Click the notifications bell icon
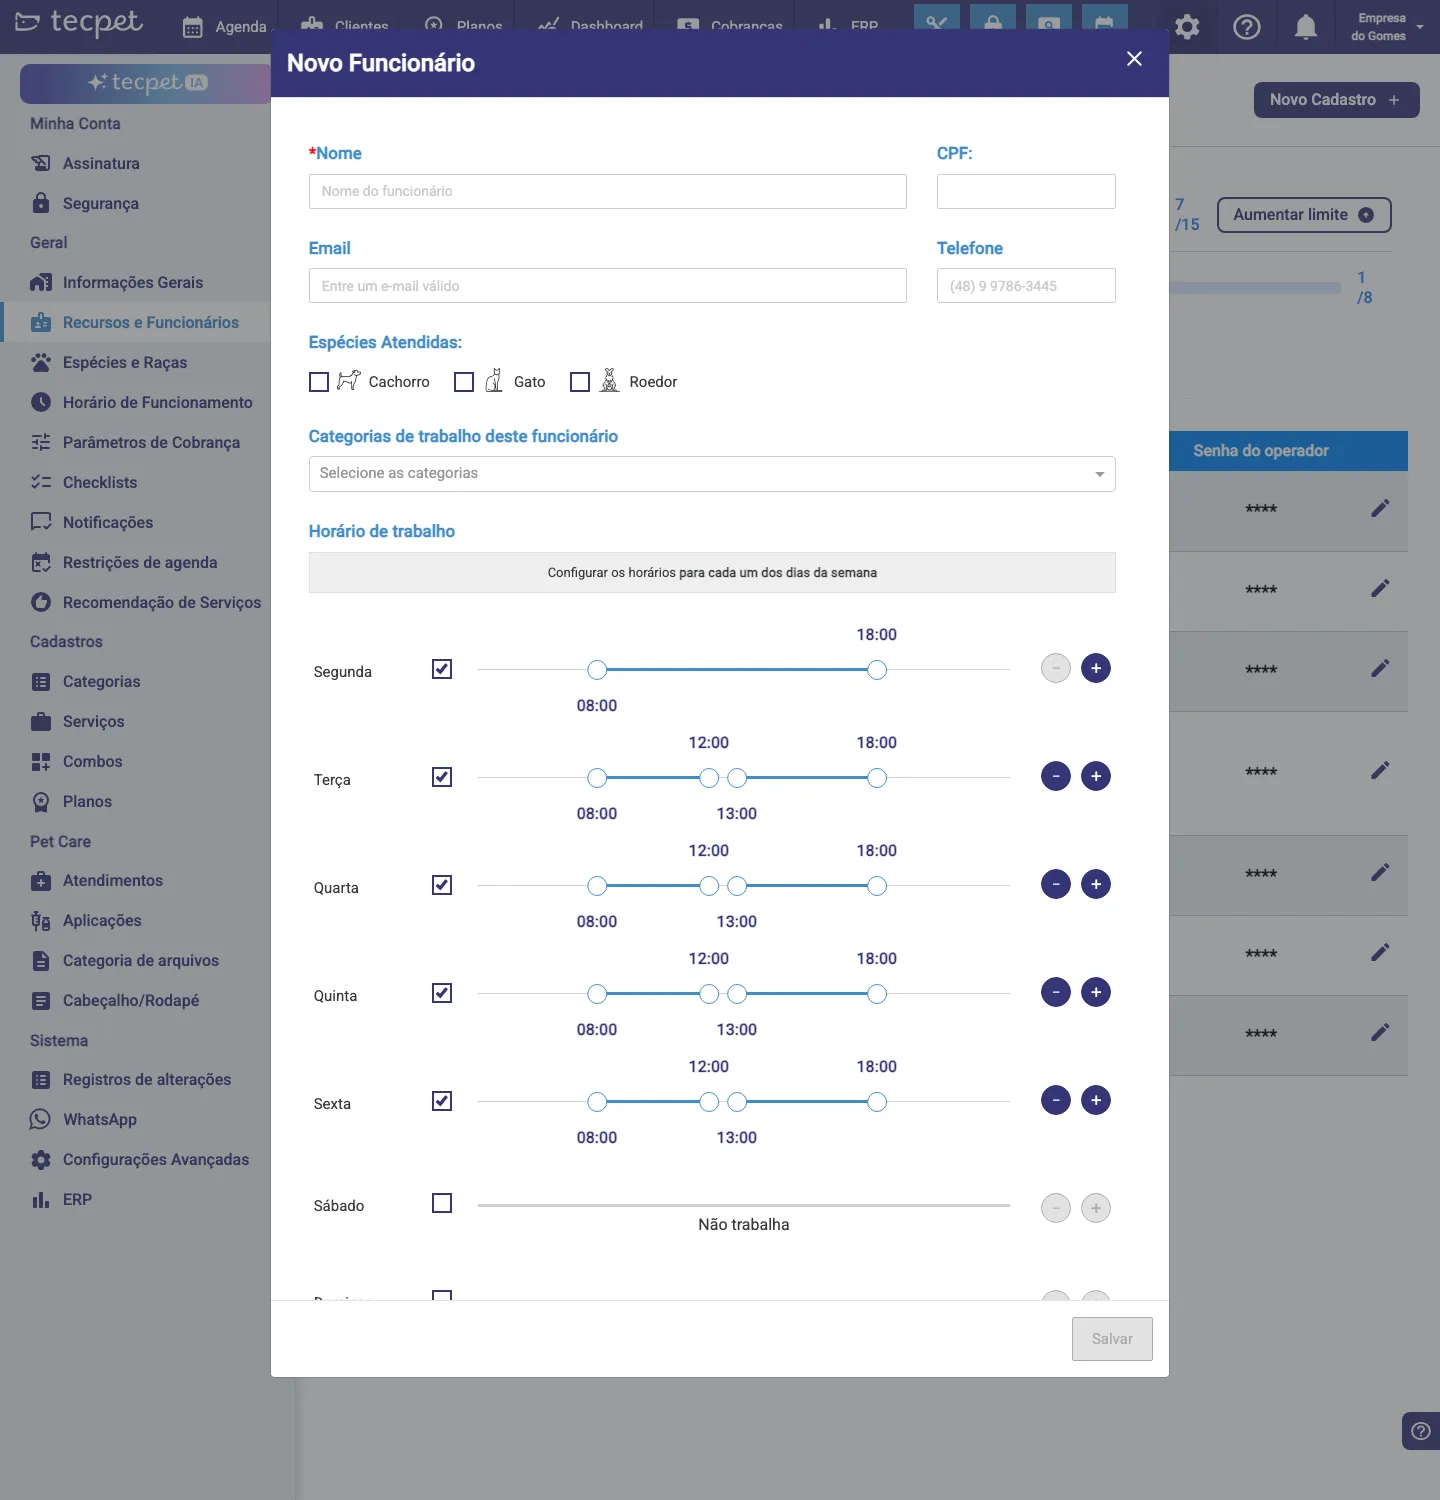The image size is (1440, 1500). (1306, 27)
